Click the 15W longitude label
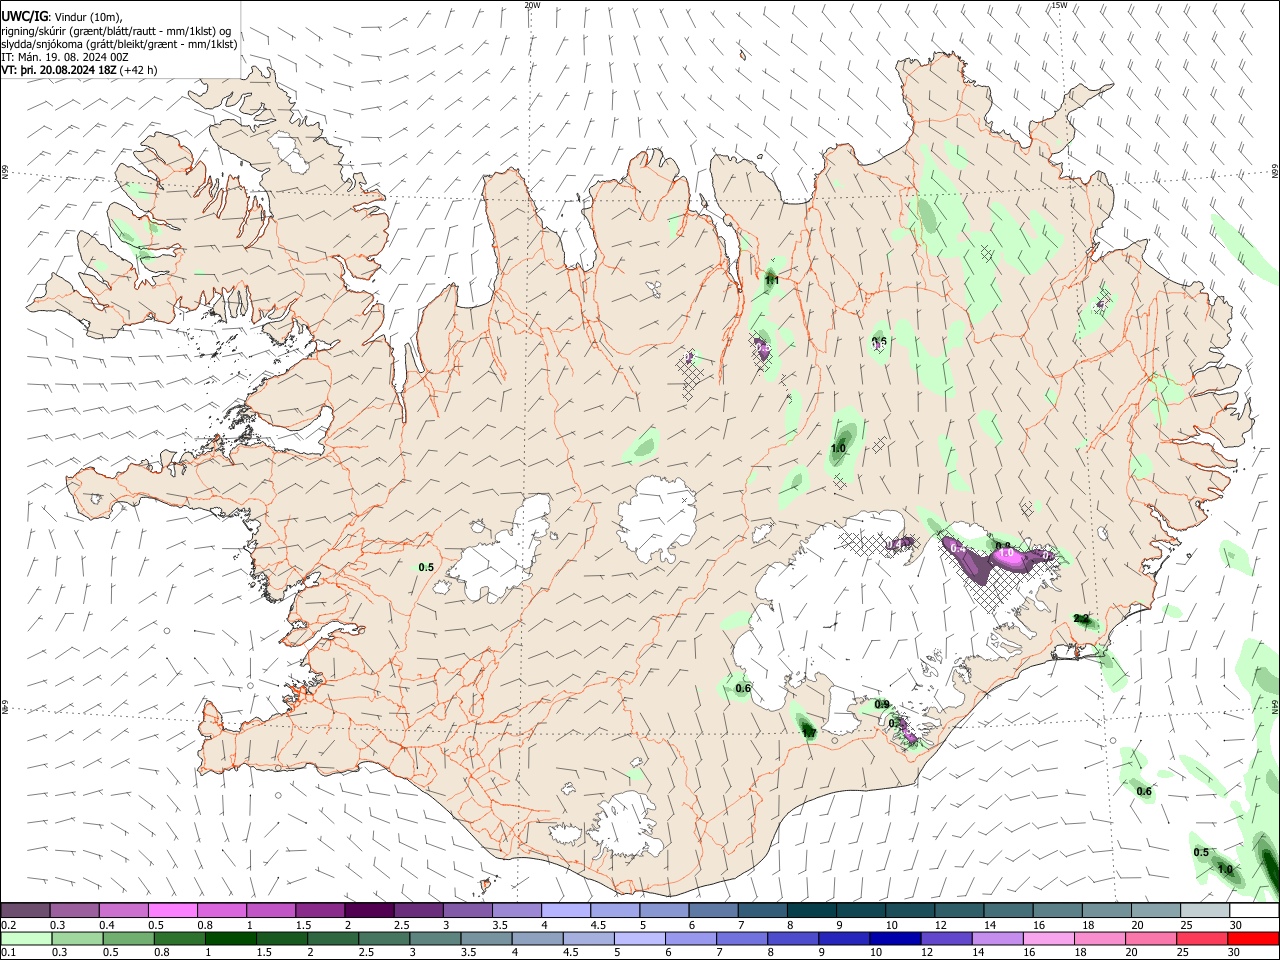Screen dimensions: 1280x960 (1059, 5)
